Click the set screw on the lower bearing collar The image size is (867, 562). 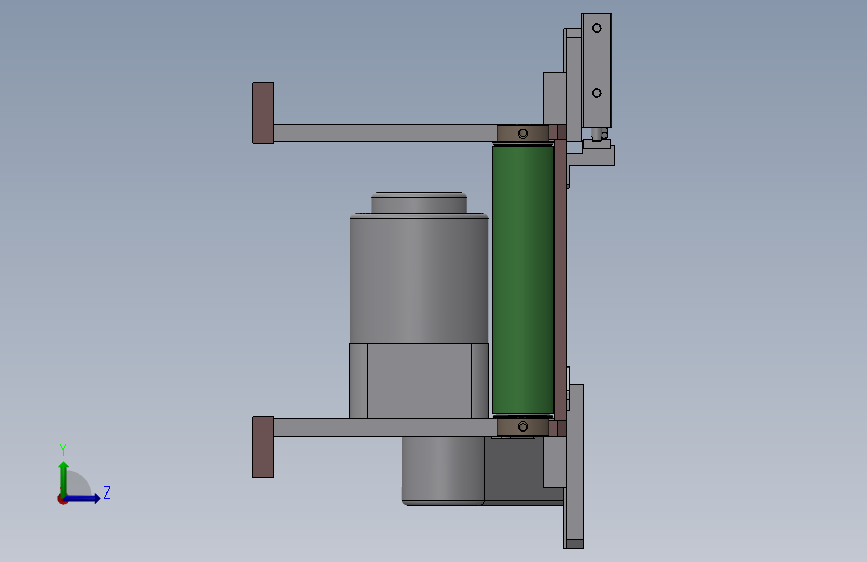(523, 426)
